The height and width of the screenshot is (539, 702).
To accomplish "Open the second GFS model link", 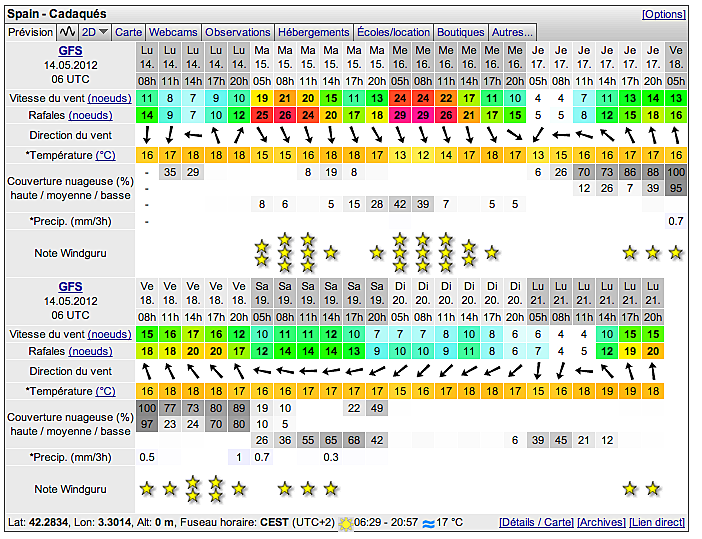I will 70,287.
